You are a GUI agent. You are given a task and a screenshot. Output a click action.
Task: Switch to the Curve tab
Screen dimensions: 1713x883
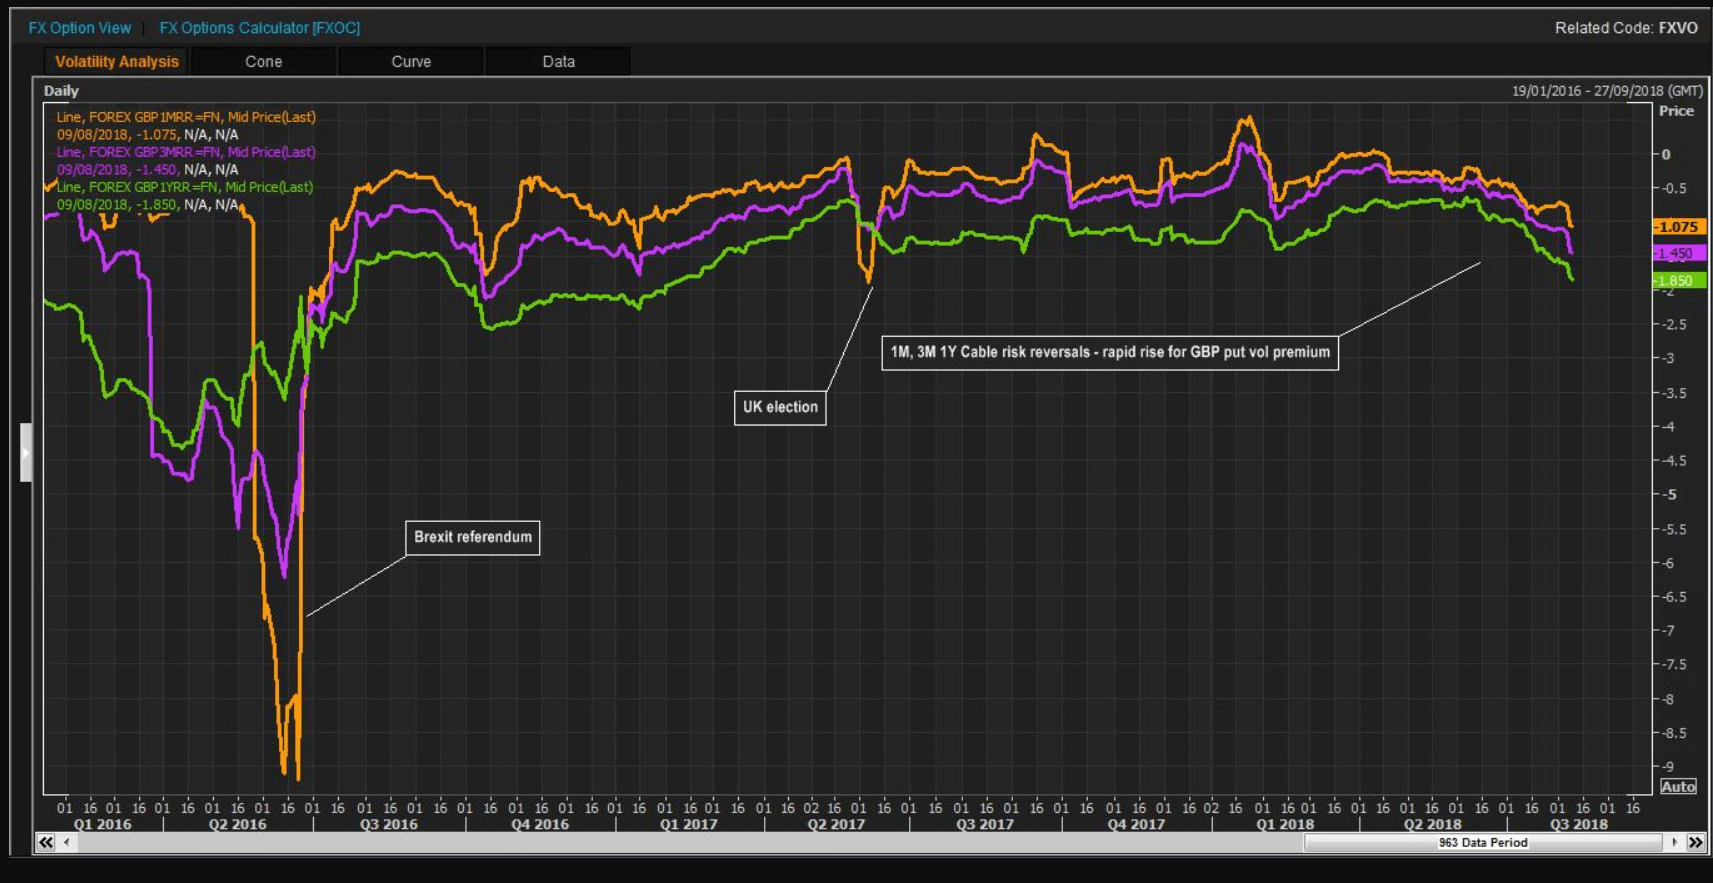tap(411, 62)
